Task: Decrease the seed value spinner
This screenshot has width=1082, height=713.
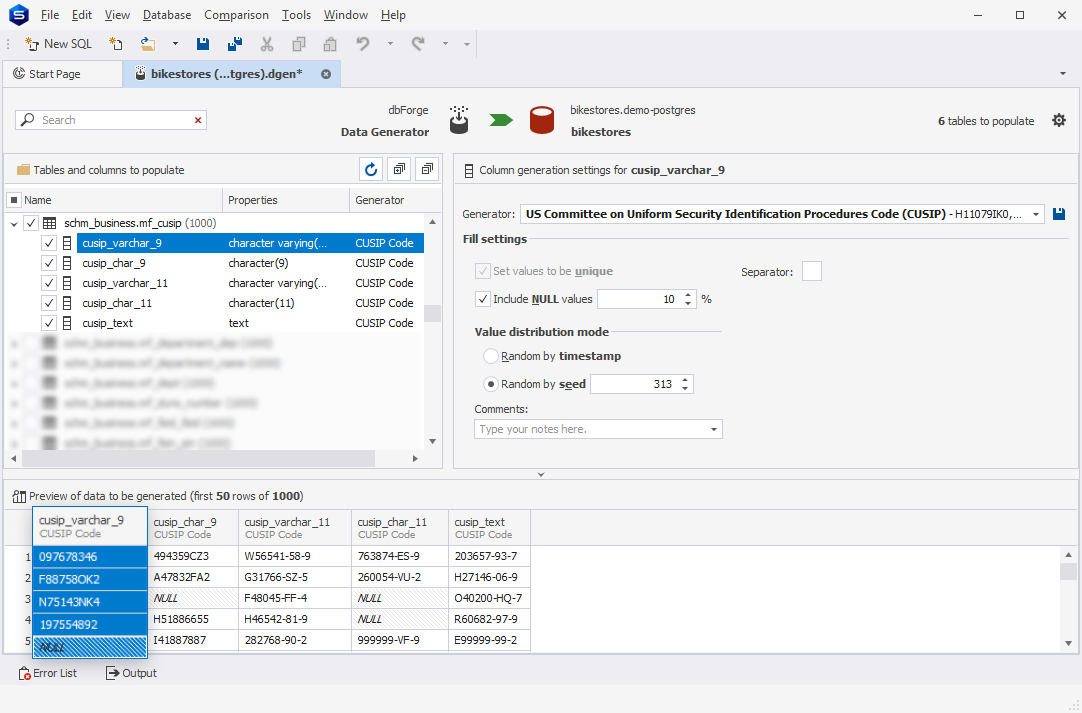Action: click(685, 389)
